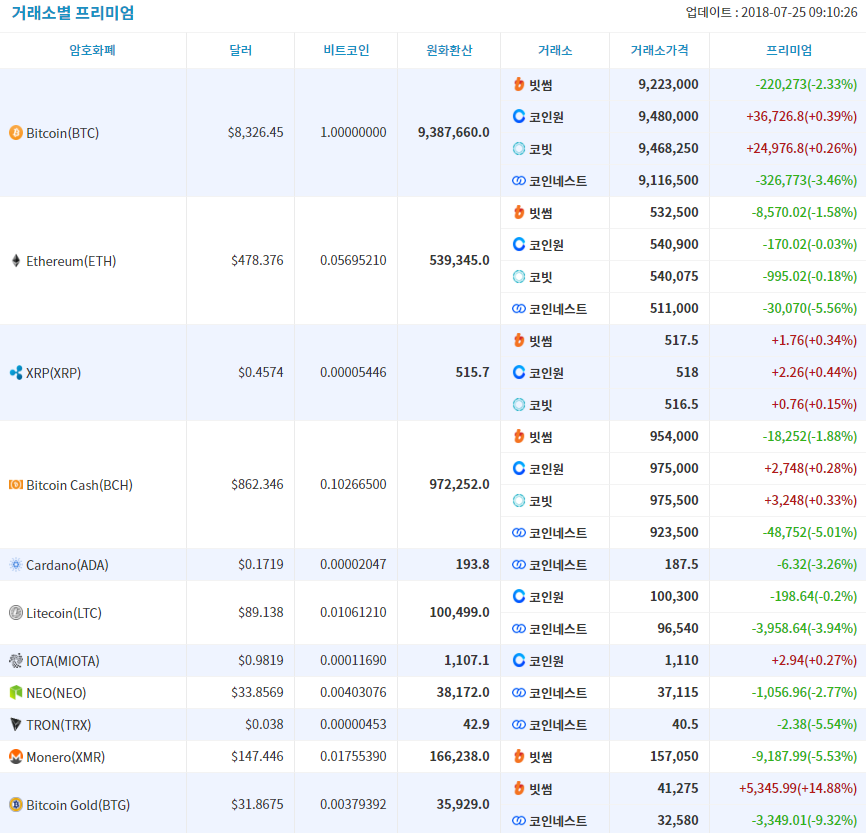Click the 비트코인 column header
Viewport: 866px width, 833px height.
(x=346, y=50)
